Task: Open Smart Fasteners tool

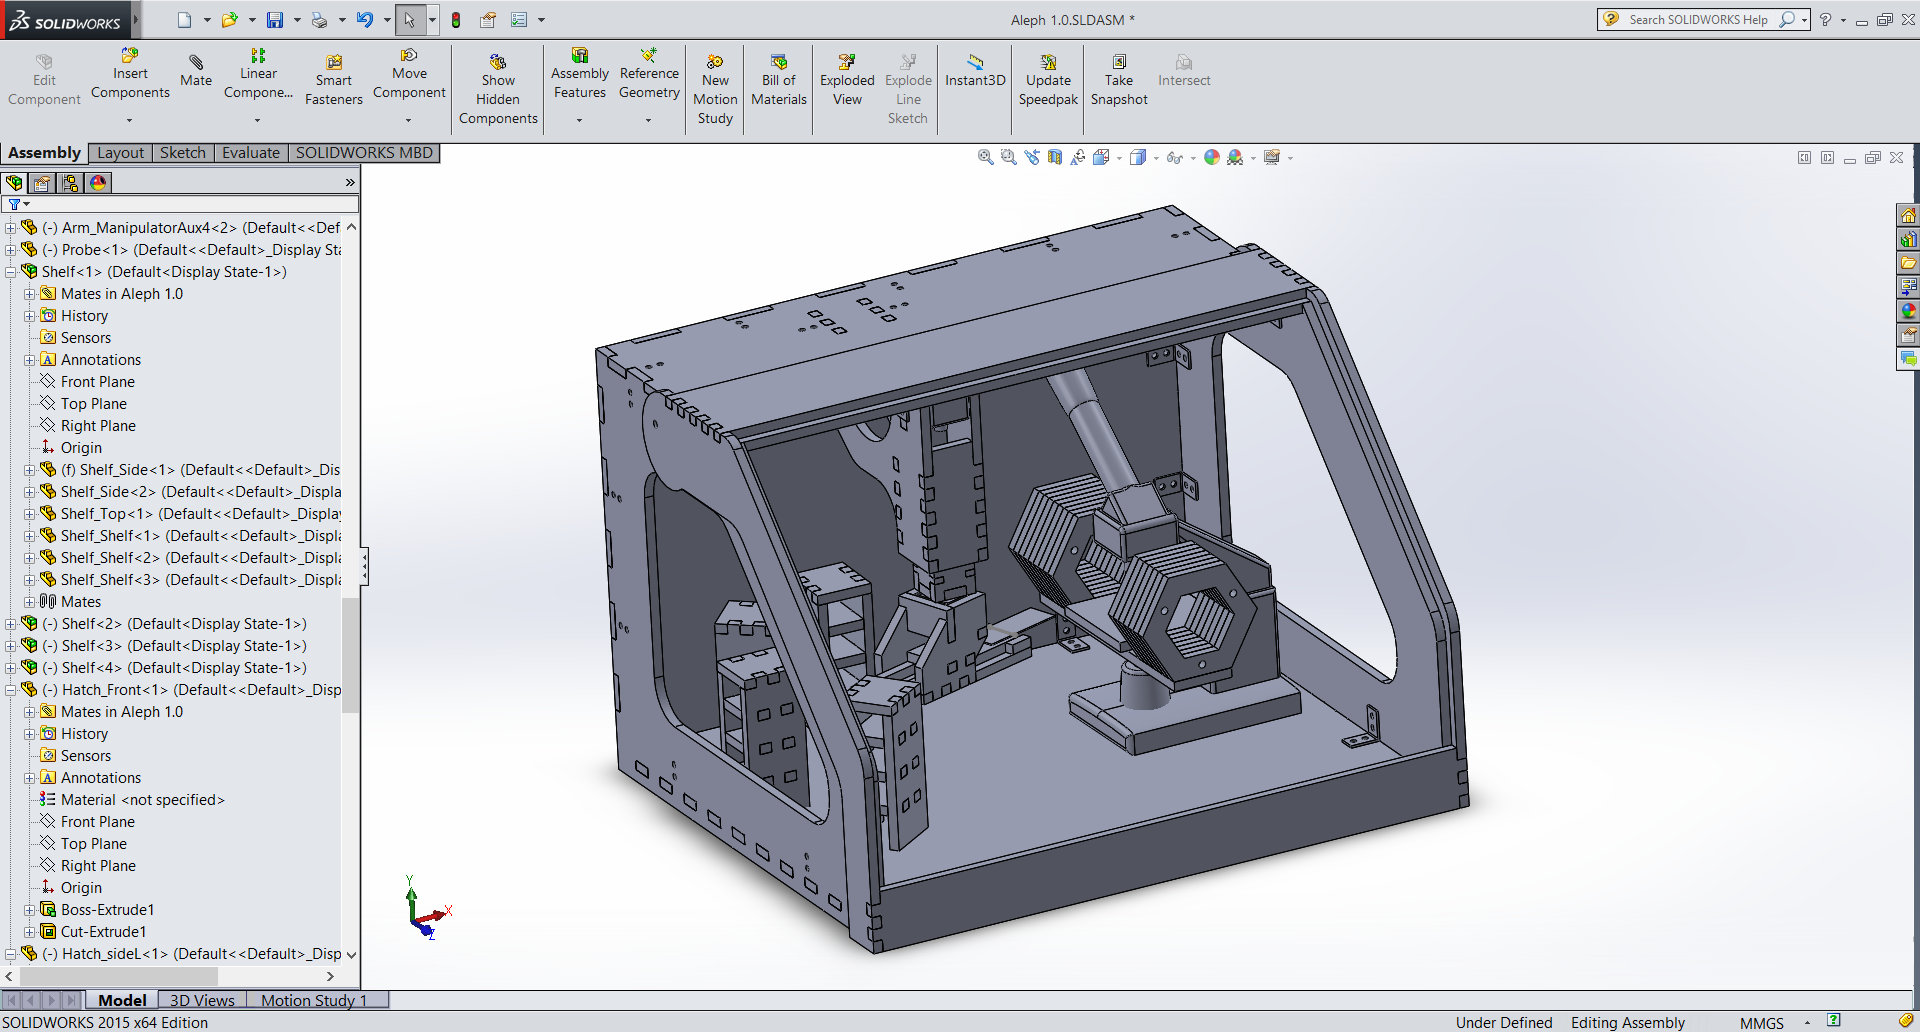Action: pyautogui.click(x=334, y=80)
